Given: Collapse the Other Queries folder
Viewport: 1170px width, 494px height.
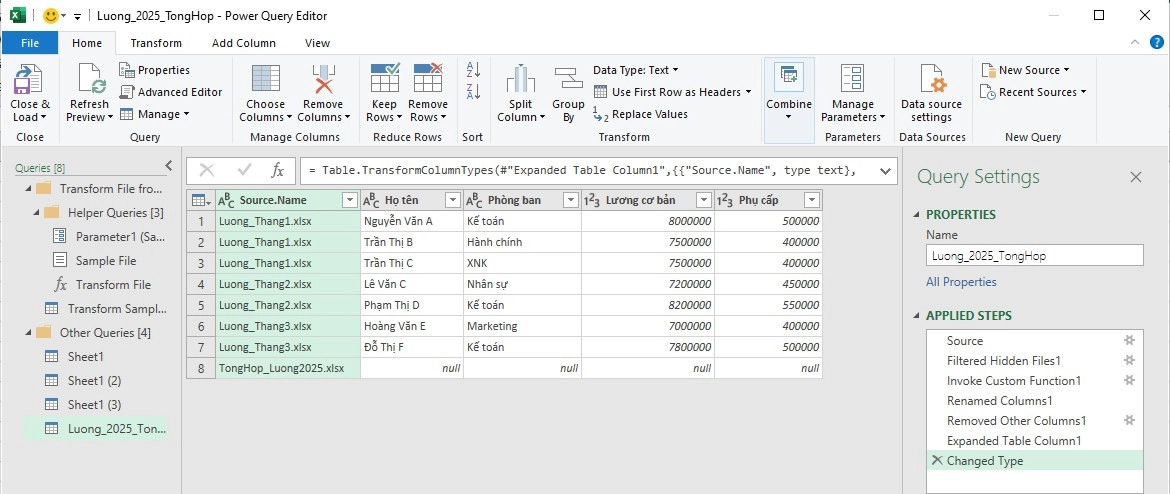Looking at the screenshot, I should coord(27,332).
